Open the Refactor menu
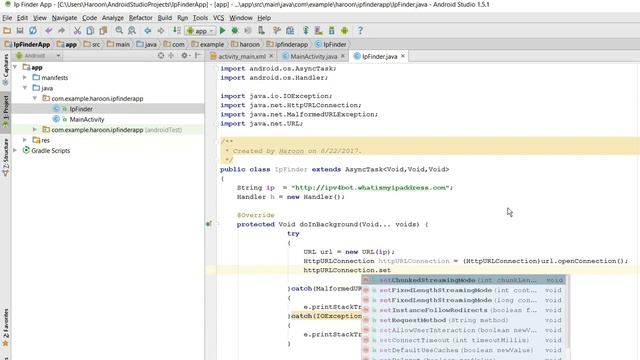640x360 pixels. point(140,18)
